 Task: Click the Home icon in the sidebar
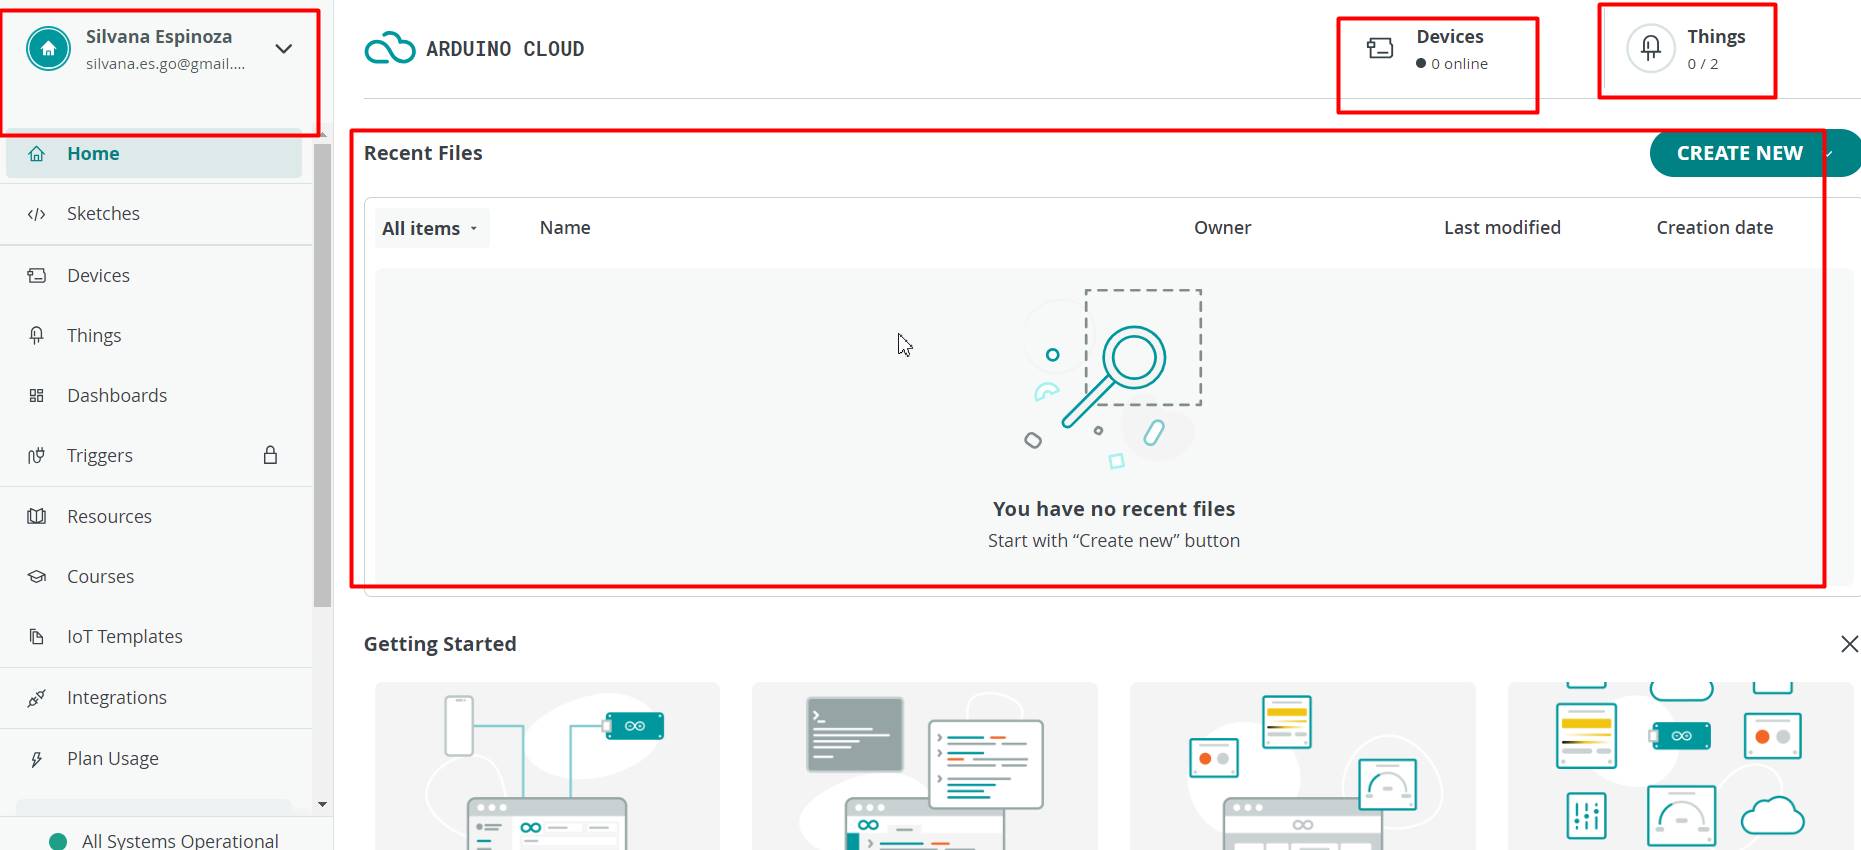coord(37,154)
